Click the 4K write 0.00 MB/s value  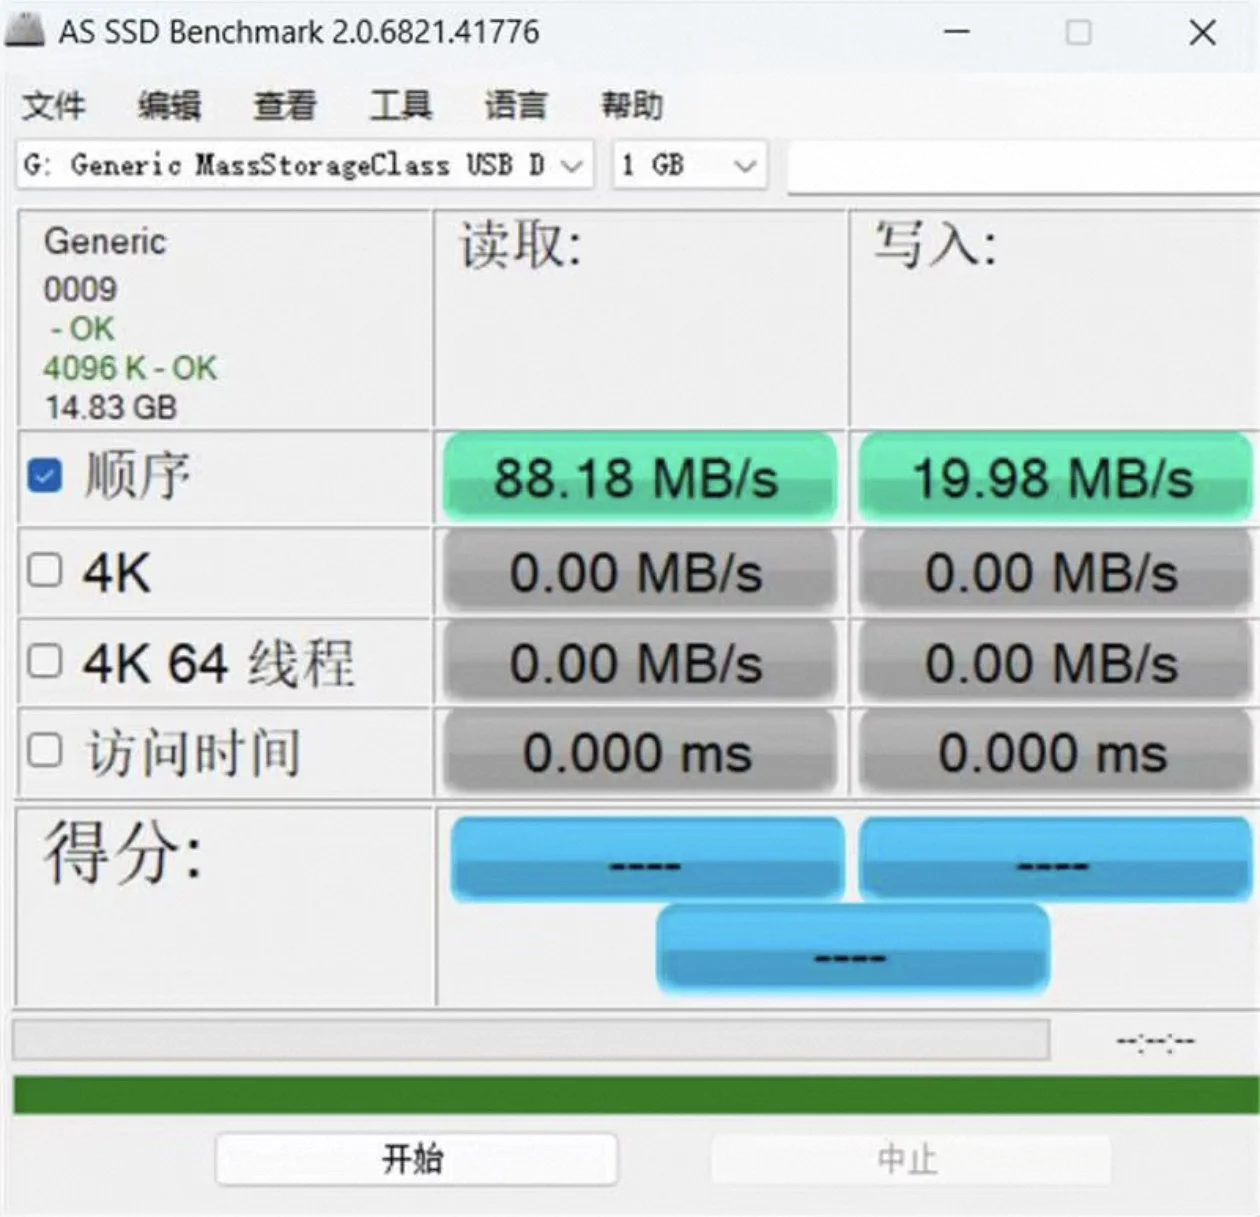click(x=1054, y=572)
